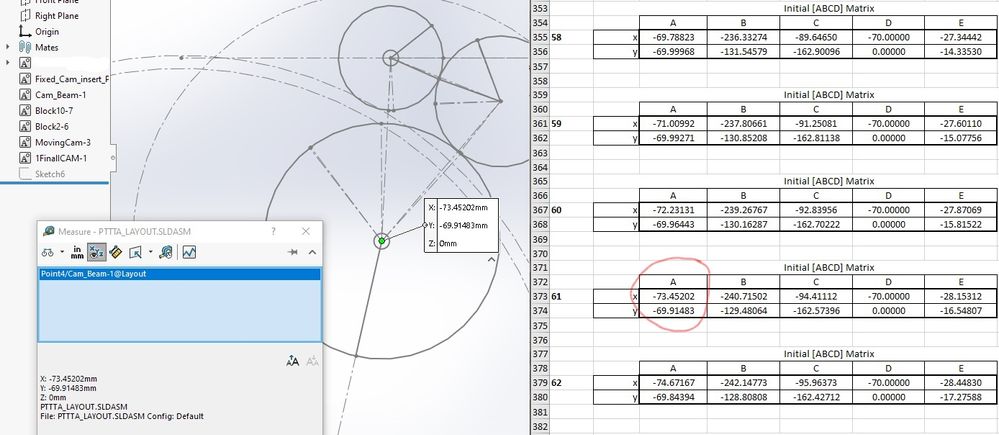Click the Mates paperclip icon
The height and width of the screenshot is (435, 999).
pos(25,47)
